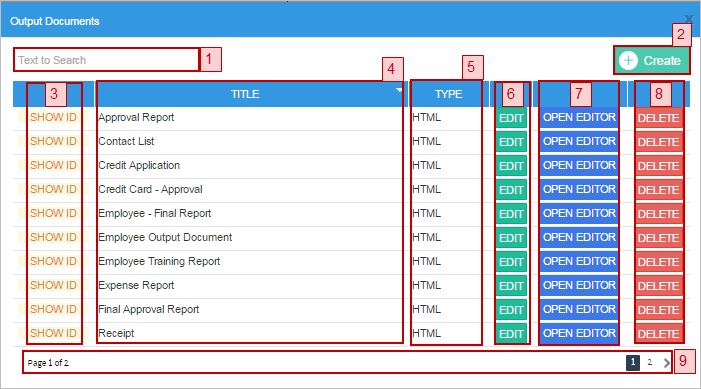Delete the Credit Card - Approval document
The height and width of the screenshot is (389, 701).
click(659, 190)
